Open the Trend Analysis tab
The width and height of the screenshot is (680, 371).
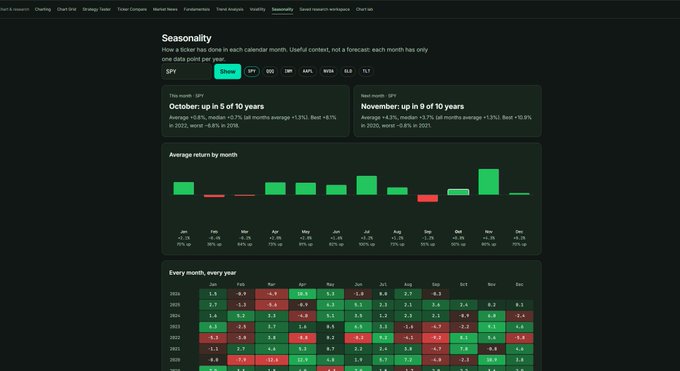pos(229,9)
